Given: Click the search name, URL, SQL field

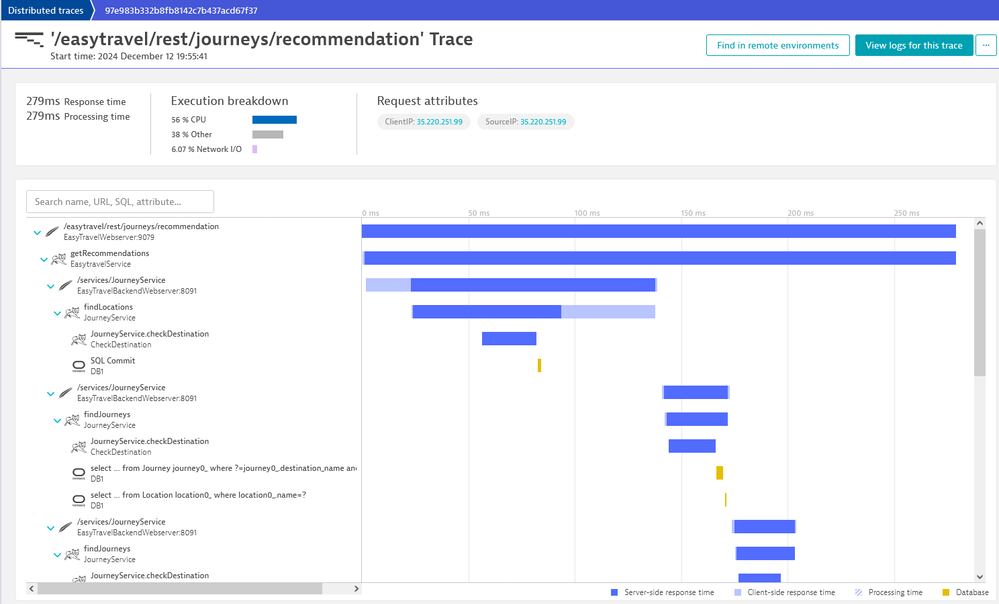Looking at the screenshot, I should pyautogui.click(x=120, y=201).
